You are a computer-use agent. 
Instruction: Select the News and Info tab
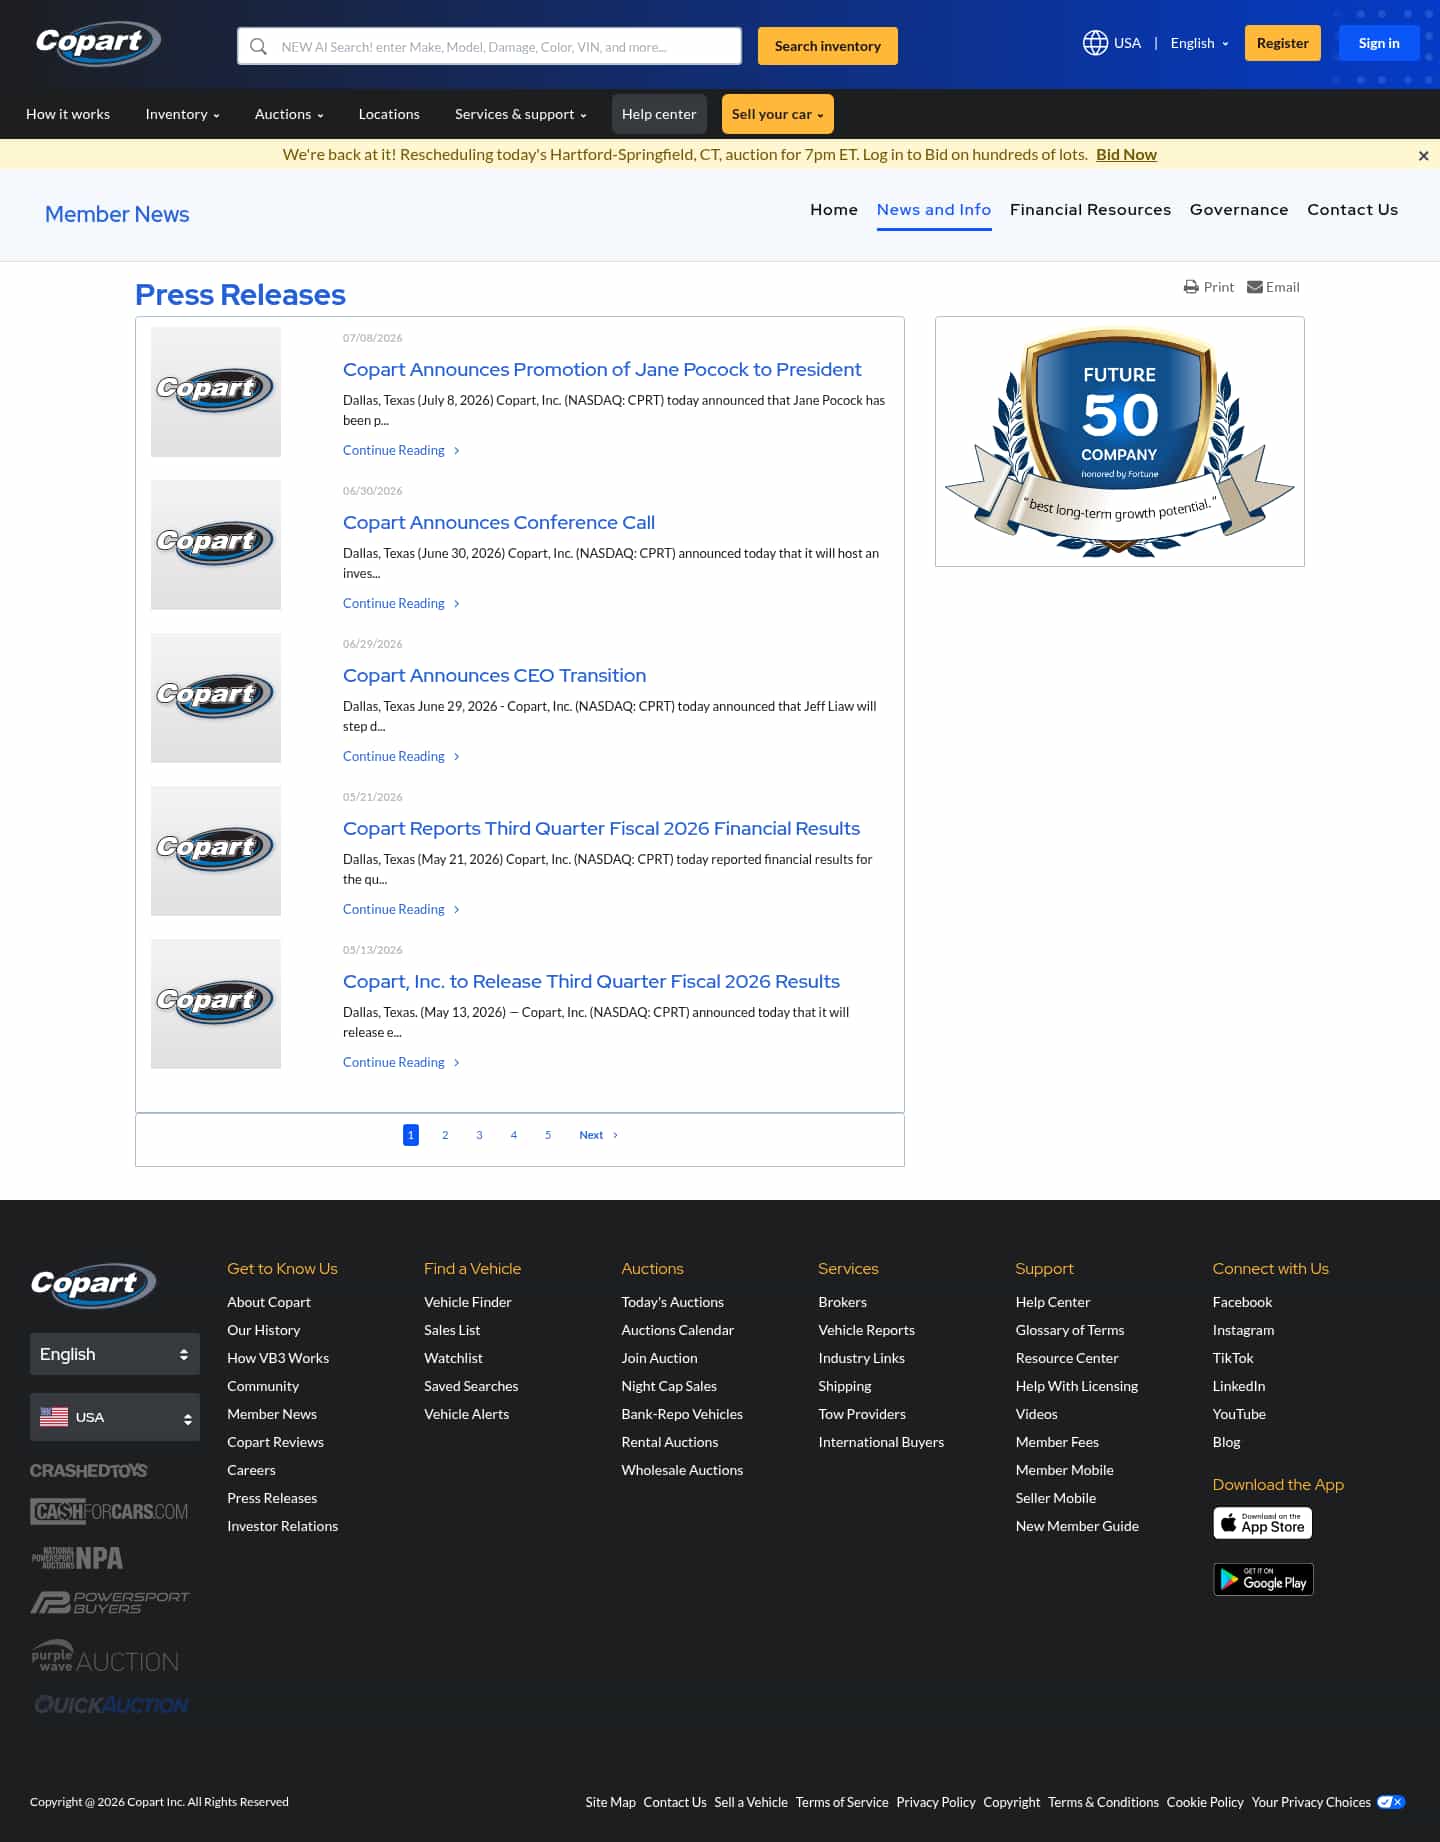(x=934, y=209)
